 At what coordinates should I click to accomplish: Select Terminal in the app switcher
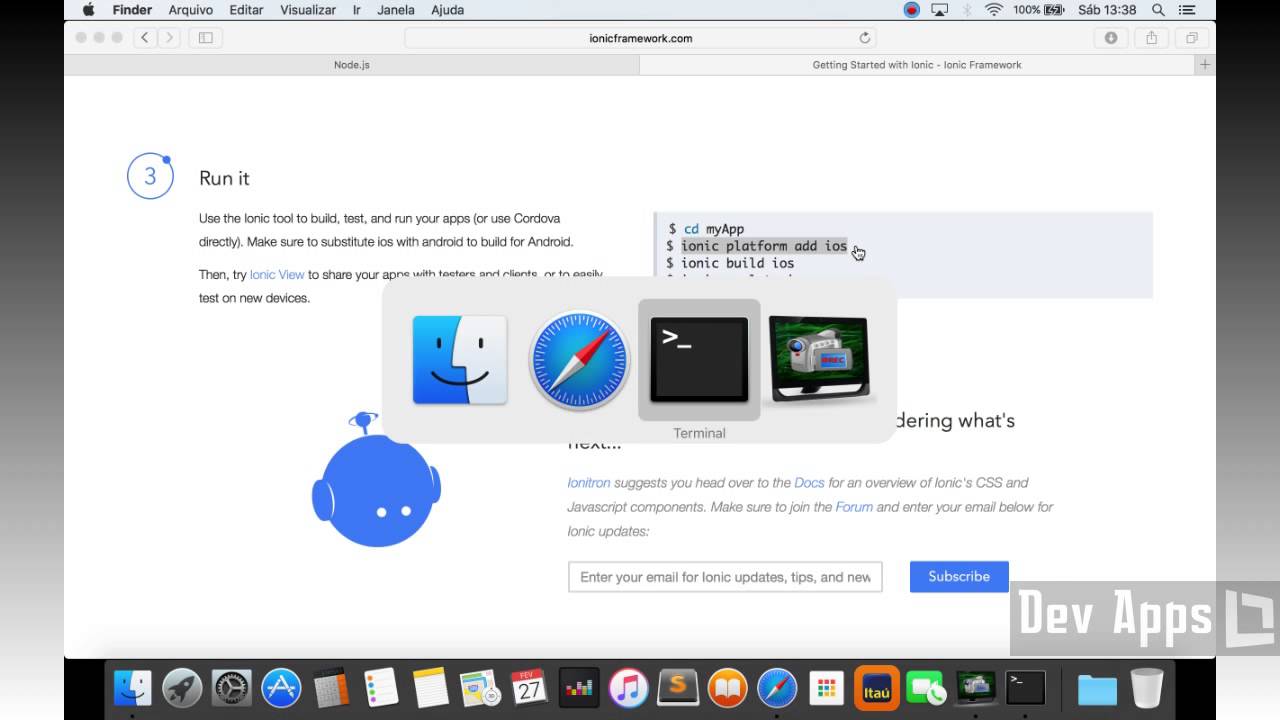699,360
